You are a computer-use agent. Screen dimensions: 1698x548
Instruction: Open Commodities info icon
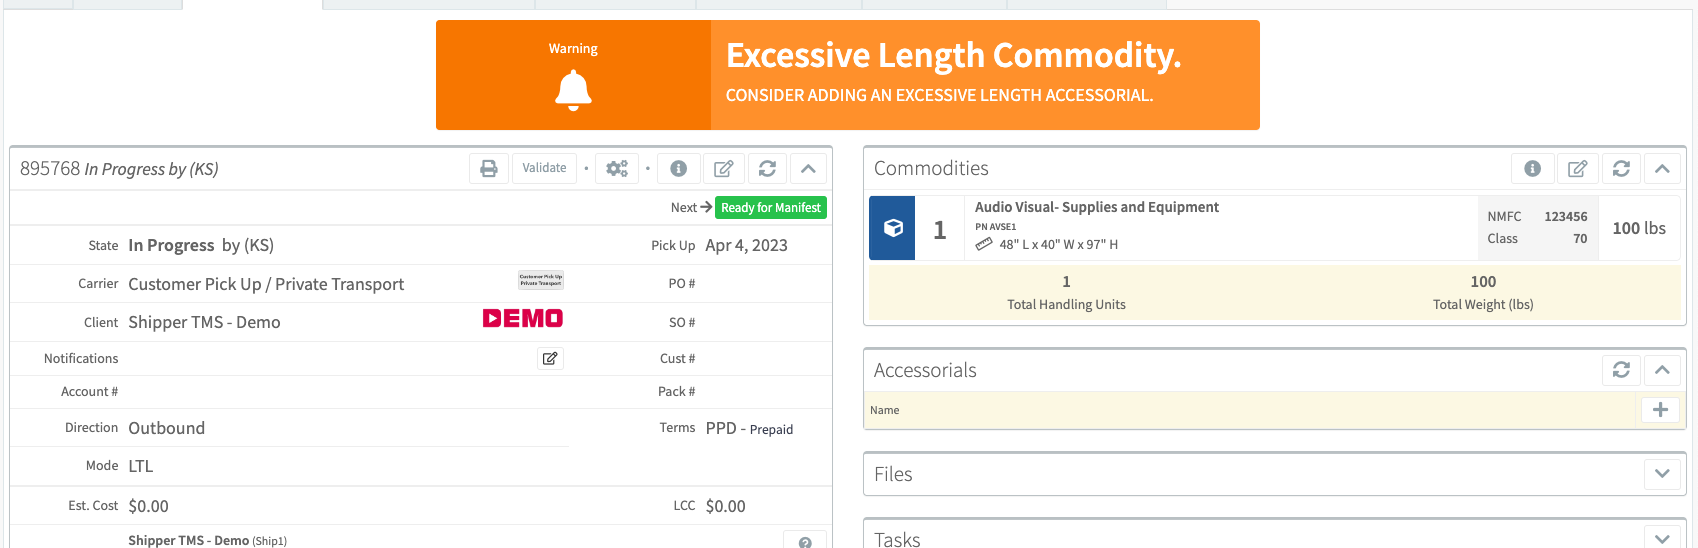(1532, 168)
